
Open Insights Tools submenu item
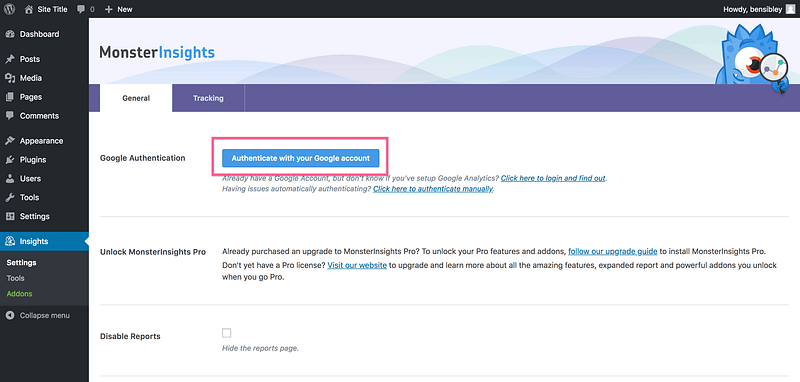(x=15, y=278)
